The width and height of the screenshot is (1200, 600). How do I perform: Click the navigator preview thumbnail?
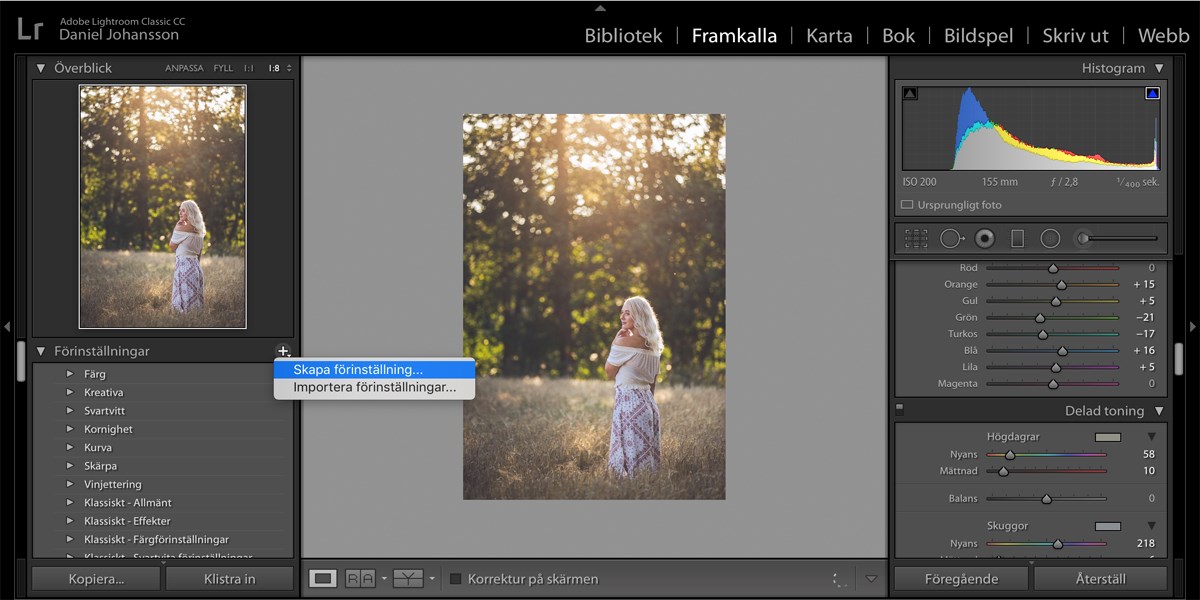tap(163, 207)
